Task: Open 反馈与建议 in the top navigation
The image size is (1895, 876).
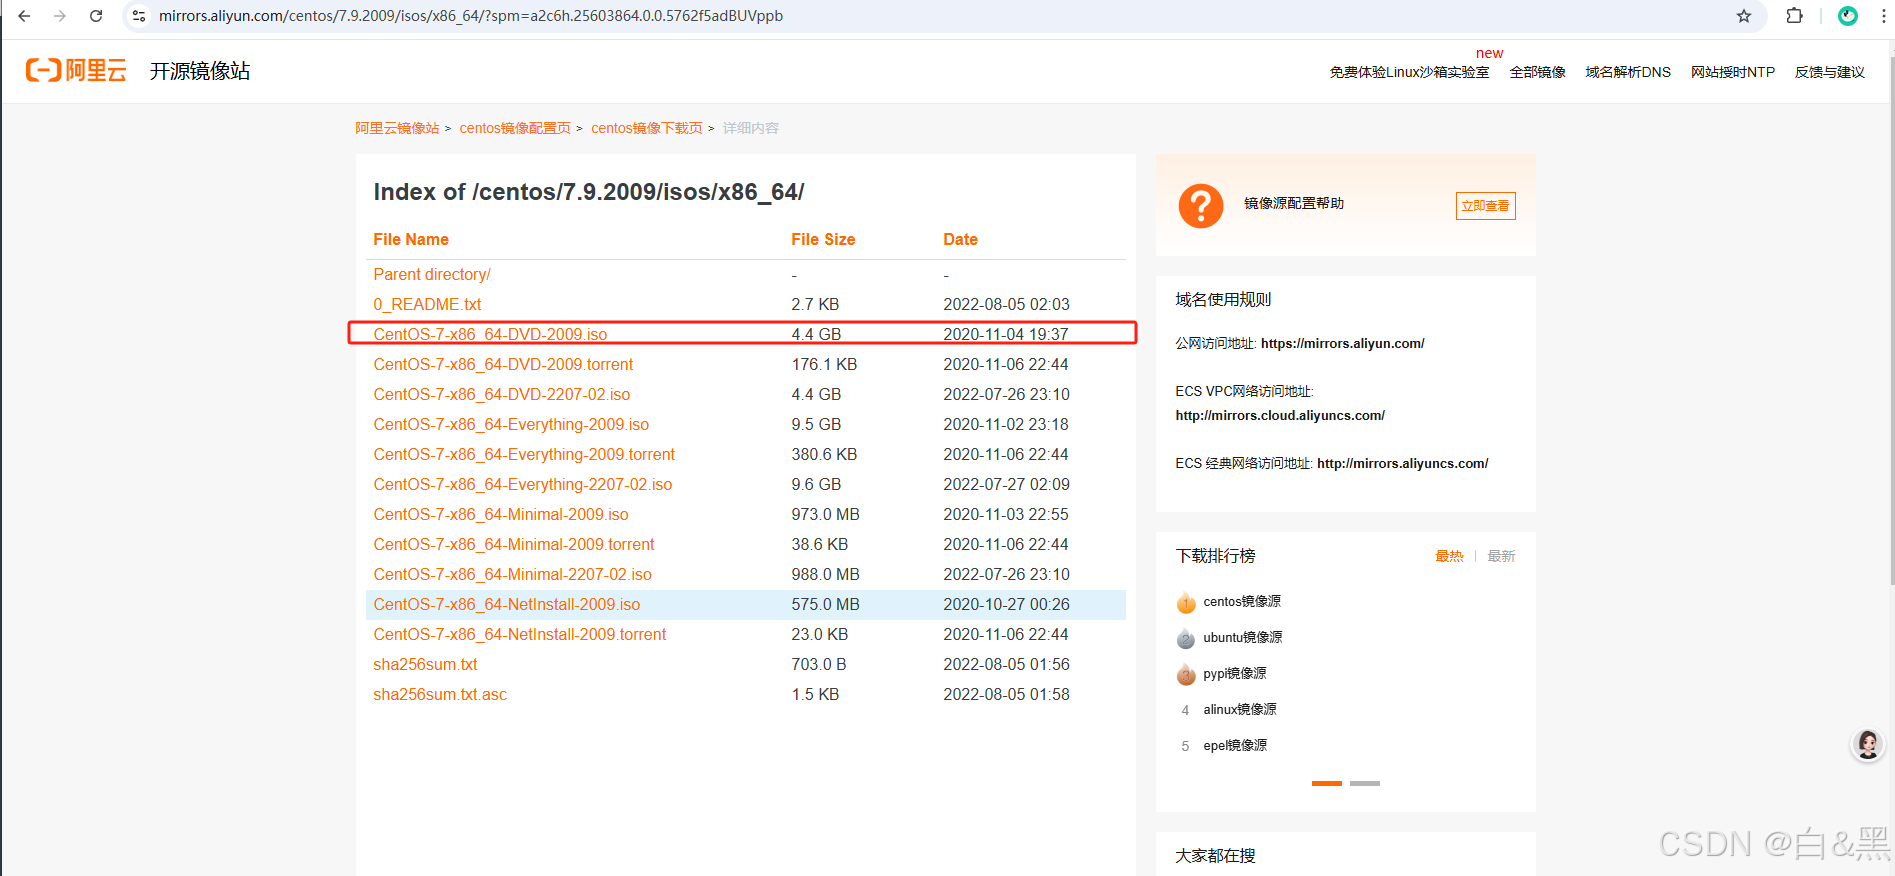Action: (1830, 72)
